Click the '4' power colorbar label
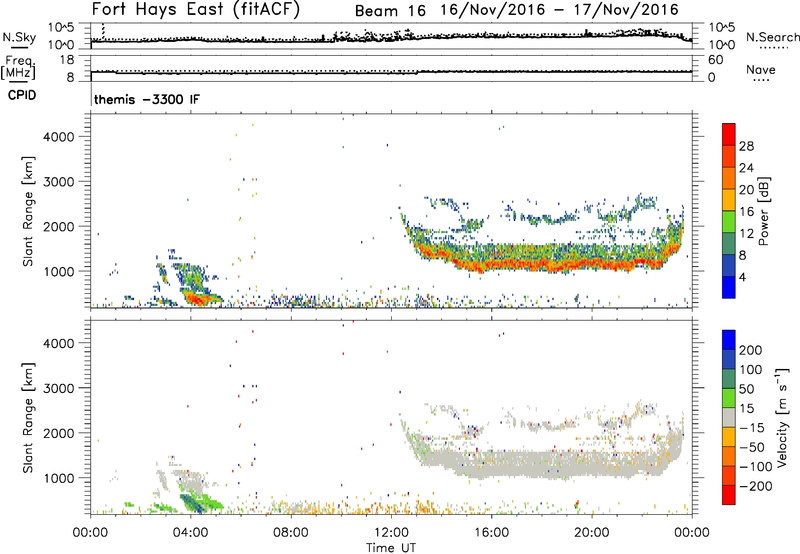This screenshot has width=800, height=554. pyautogui.click(x=742, y=278)
